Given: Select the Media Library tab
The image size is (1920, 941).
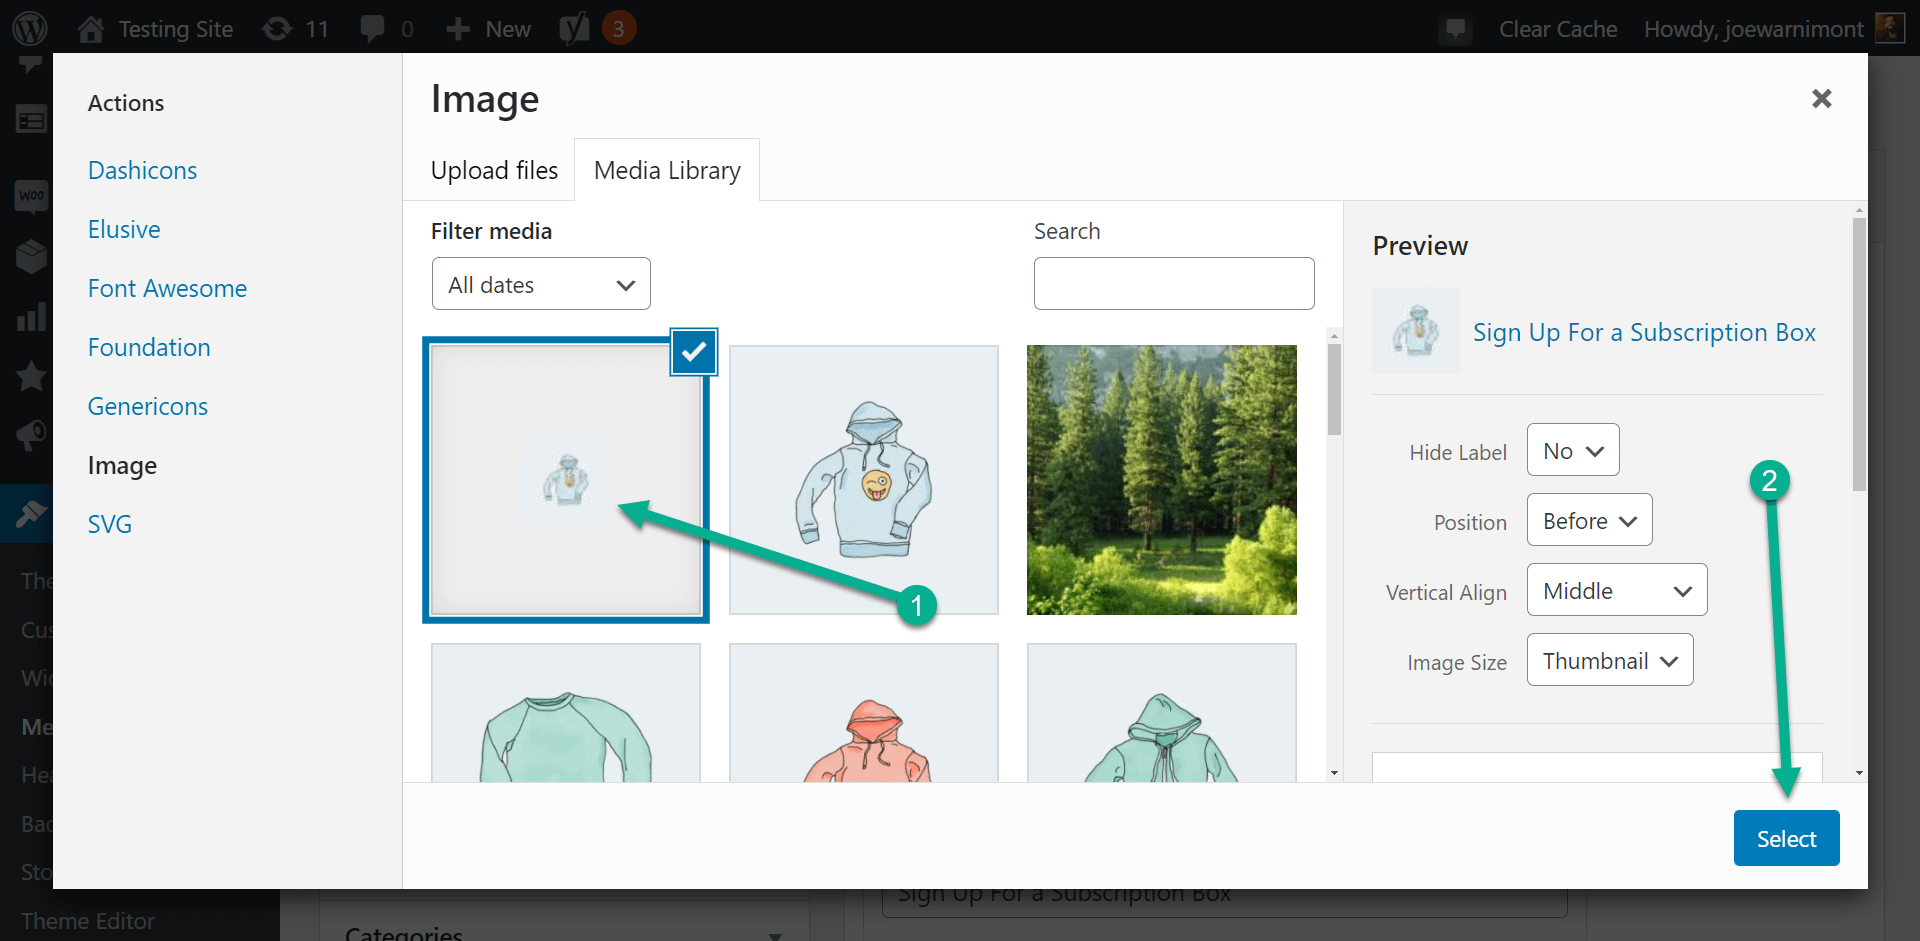Looking at the screenshot, I should tap(666, 170).
